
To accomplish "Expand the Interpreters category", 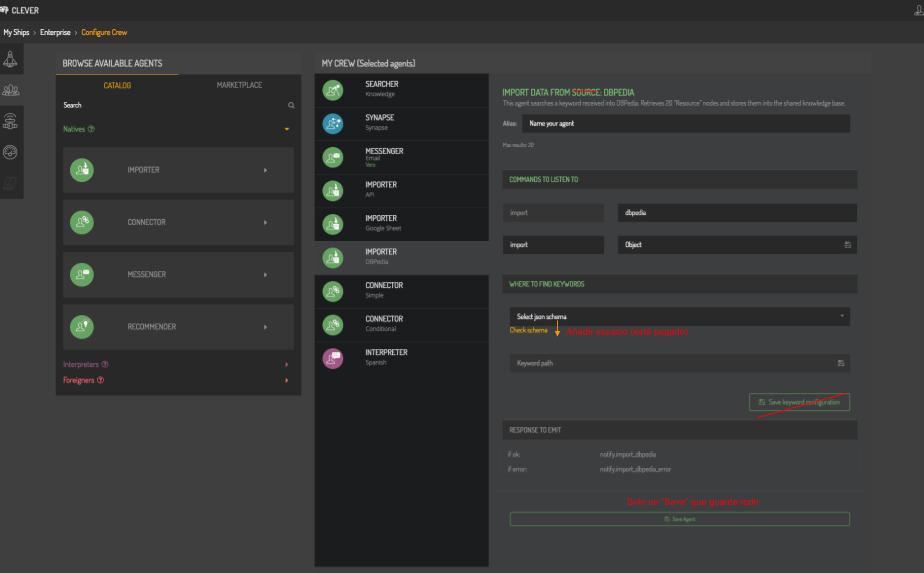I will tap(286, 364).
